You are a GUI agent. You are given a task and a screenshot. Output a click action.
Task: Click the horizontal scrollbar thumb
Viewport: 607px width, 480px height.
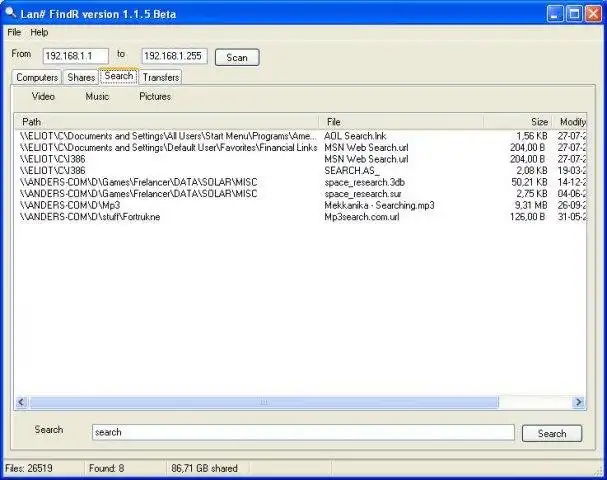tap(264, 402)
